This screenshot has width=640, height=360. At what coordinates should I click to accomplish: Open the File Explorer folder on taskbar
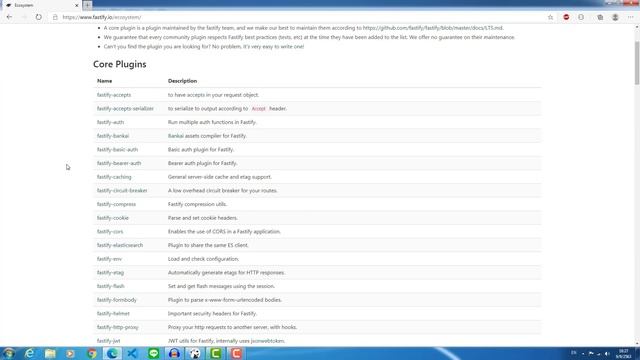pyautogui.click(x=50, y=353)
